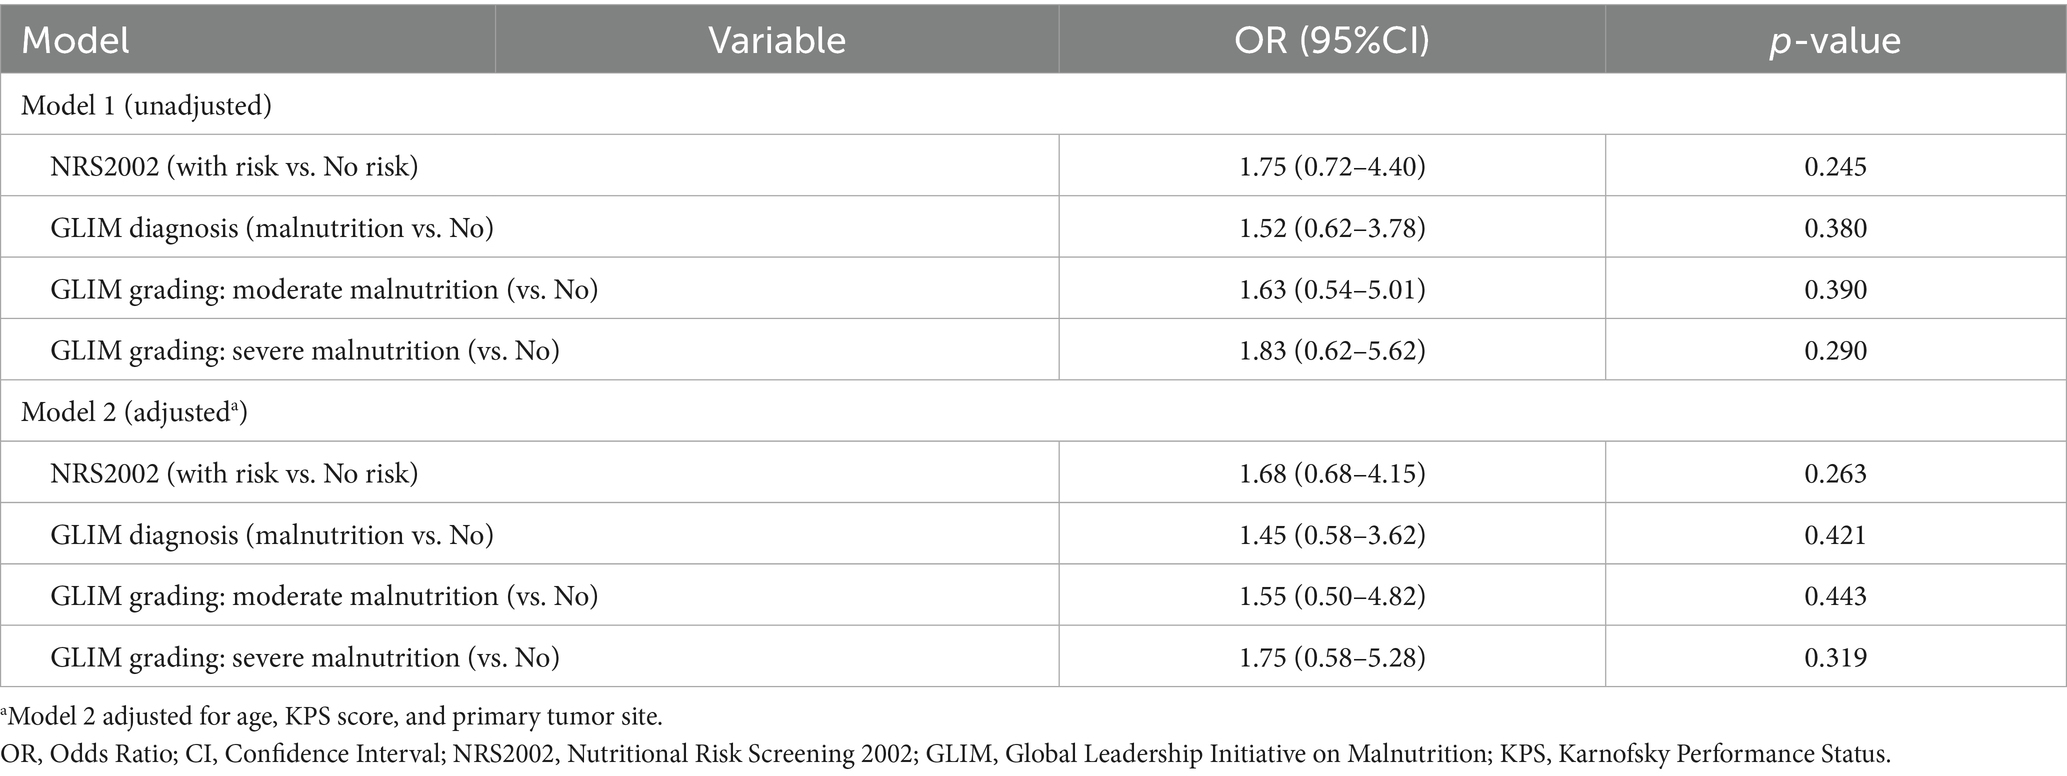Click the p-value 0.380 cell
The width and height of the screenshot is (2067, 776).
(1835, 228)
